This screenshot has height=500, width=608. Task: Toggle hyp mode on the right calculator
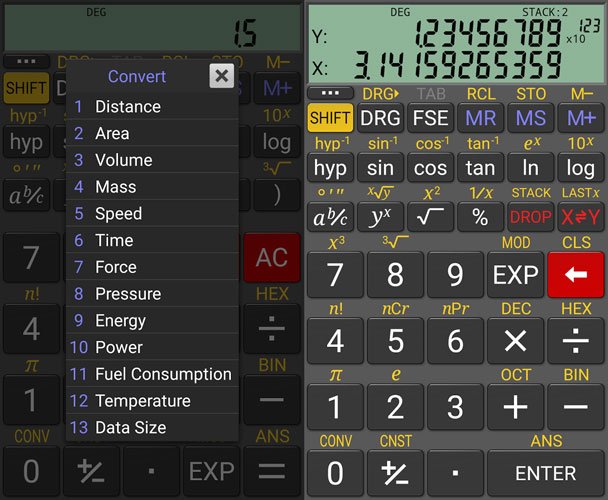click(330, 168)
